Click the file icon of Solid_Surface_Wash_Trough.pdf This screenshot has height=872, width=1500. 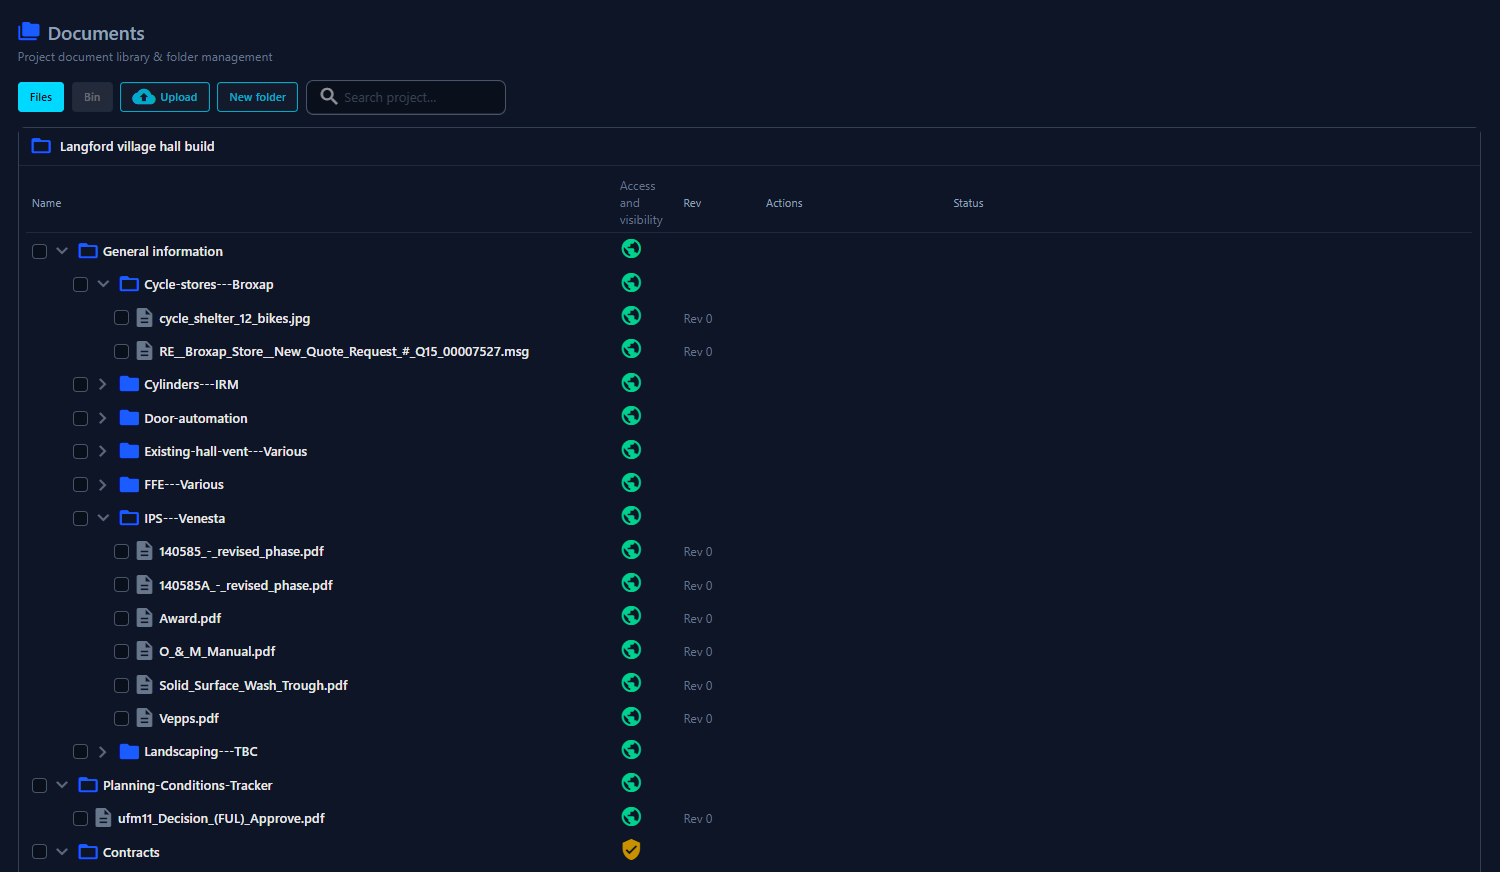pyautogui.click(x=144, y=685)
